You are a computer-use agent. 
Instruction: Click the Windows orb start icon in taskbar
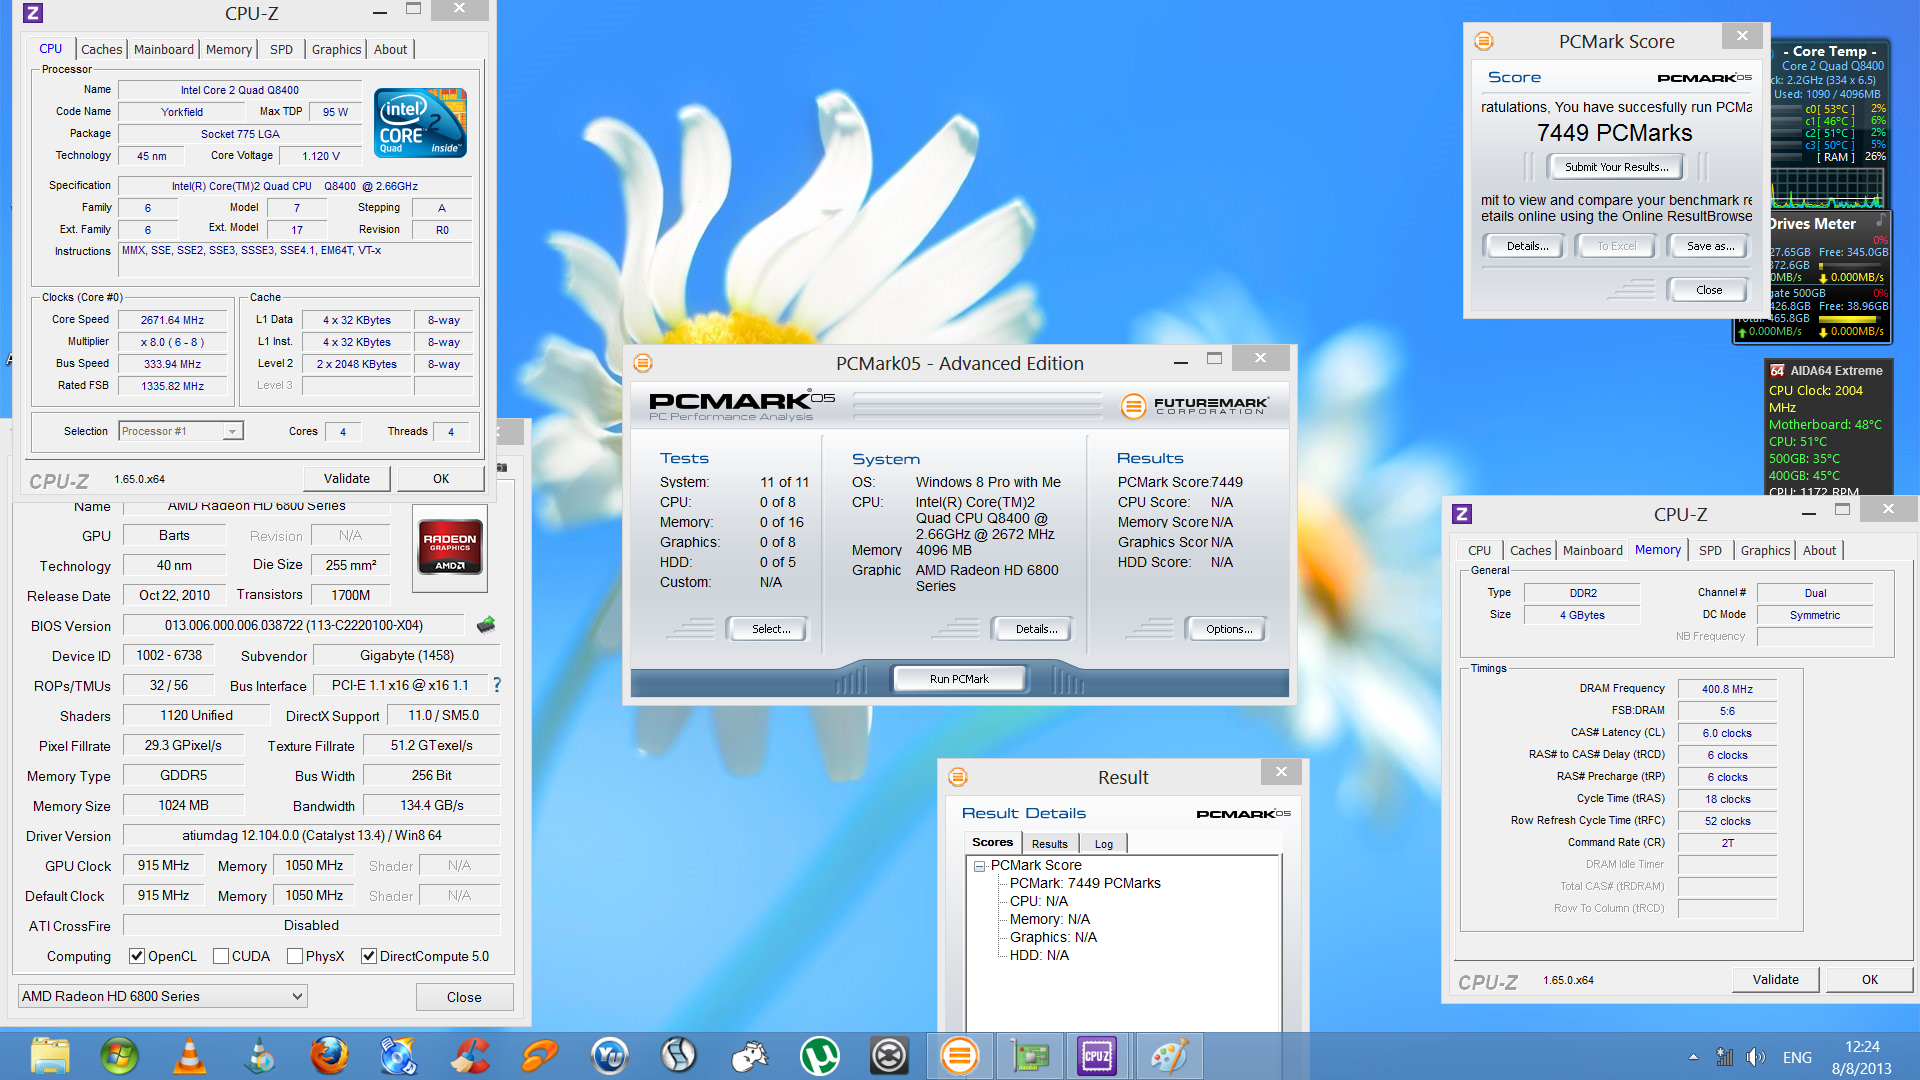(119, 1056)
